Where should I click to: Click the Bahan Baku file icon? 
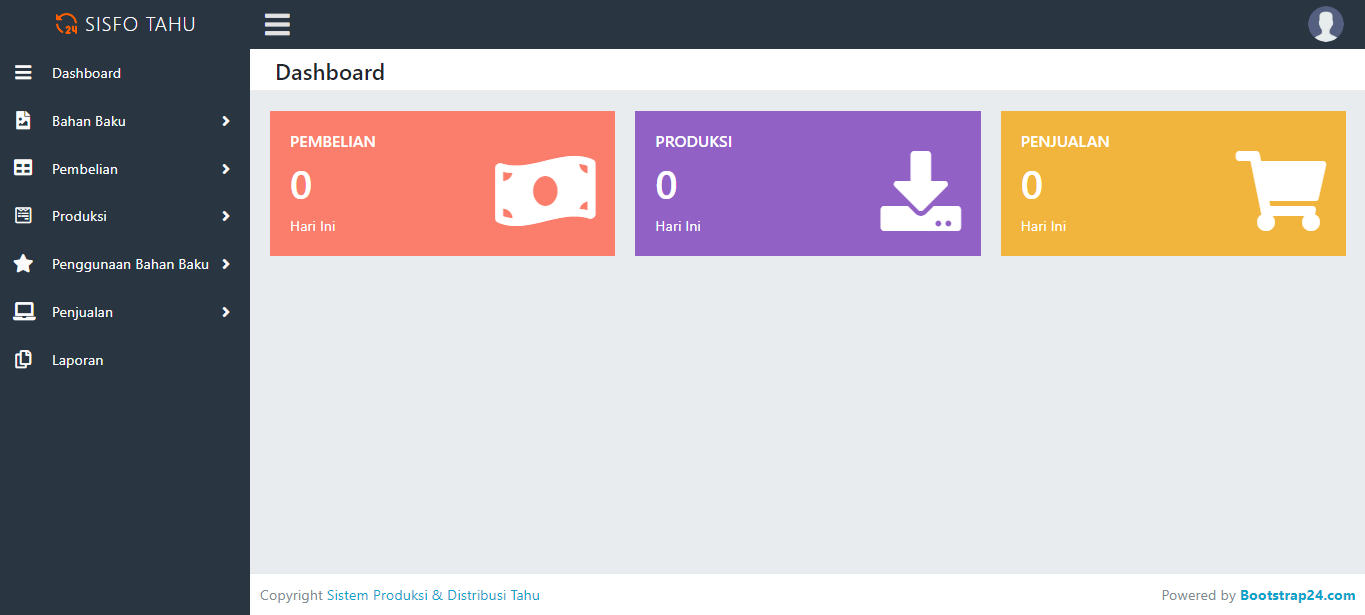[23, 121]
